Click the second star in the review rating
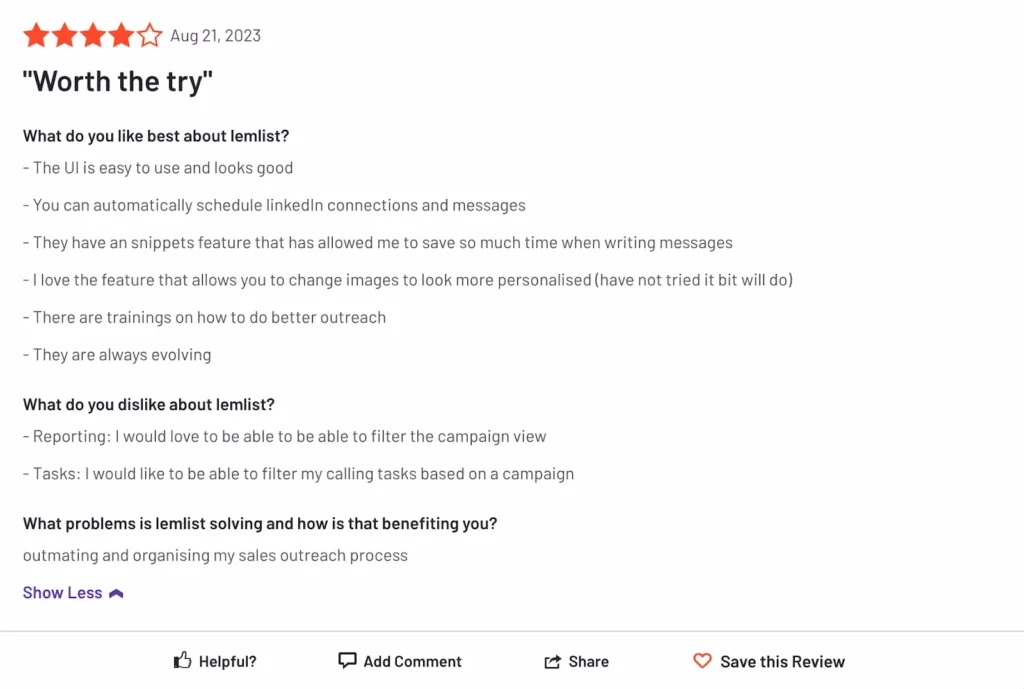 pos(64,35)
